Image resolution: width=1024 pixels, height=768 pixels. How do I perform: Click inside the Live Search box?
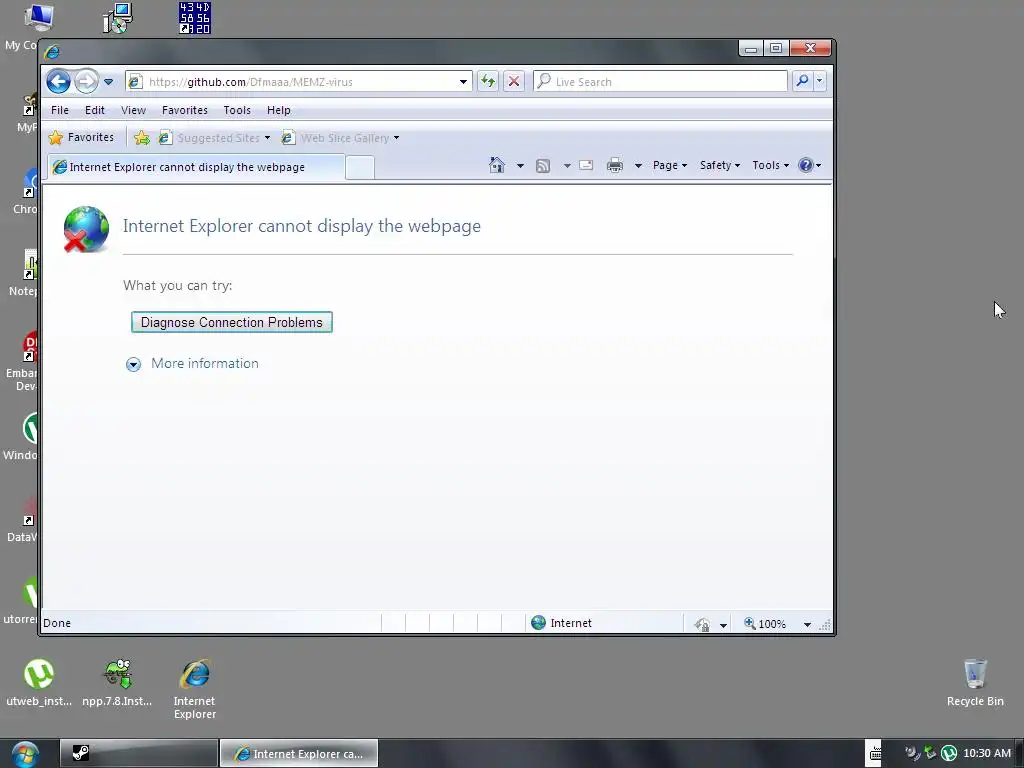tap(660, 82)
